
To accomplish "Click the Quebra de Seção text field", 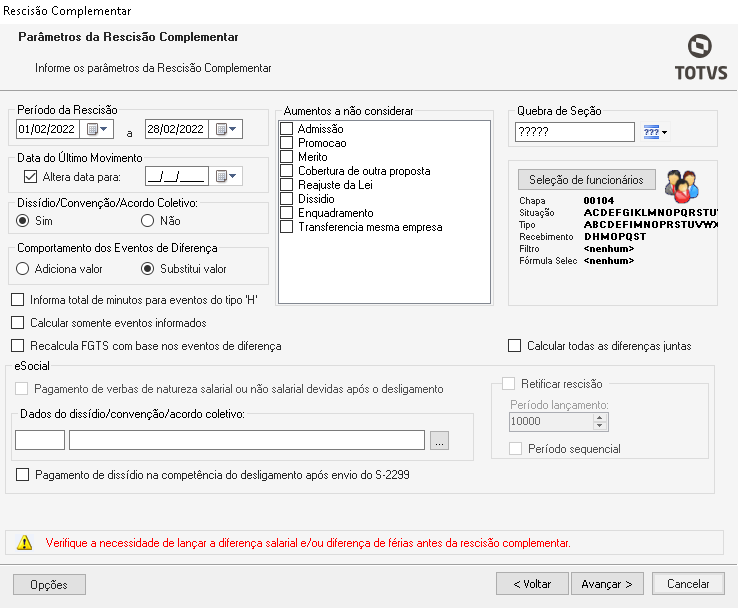I will pos(575,132).
